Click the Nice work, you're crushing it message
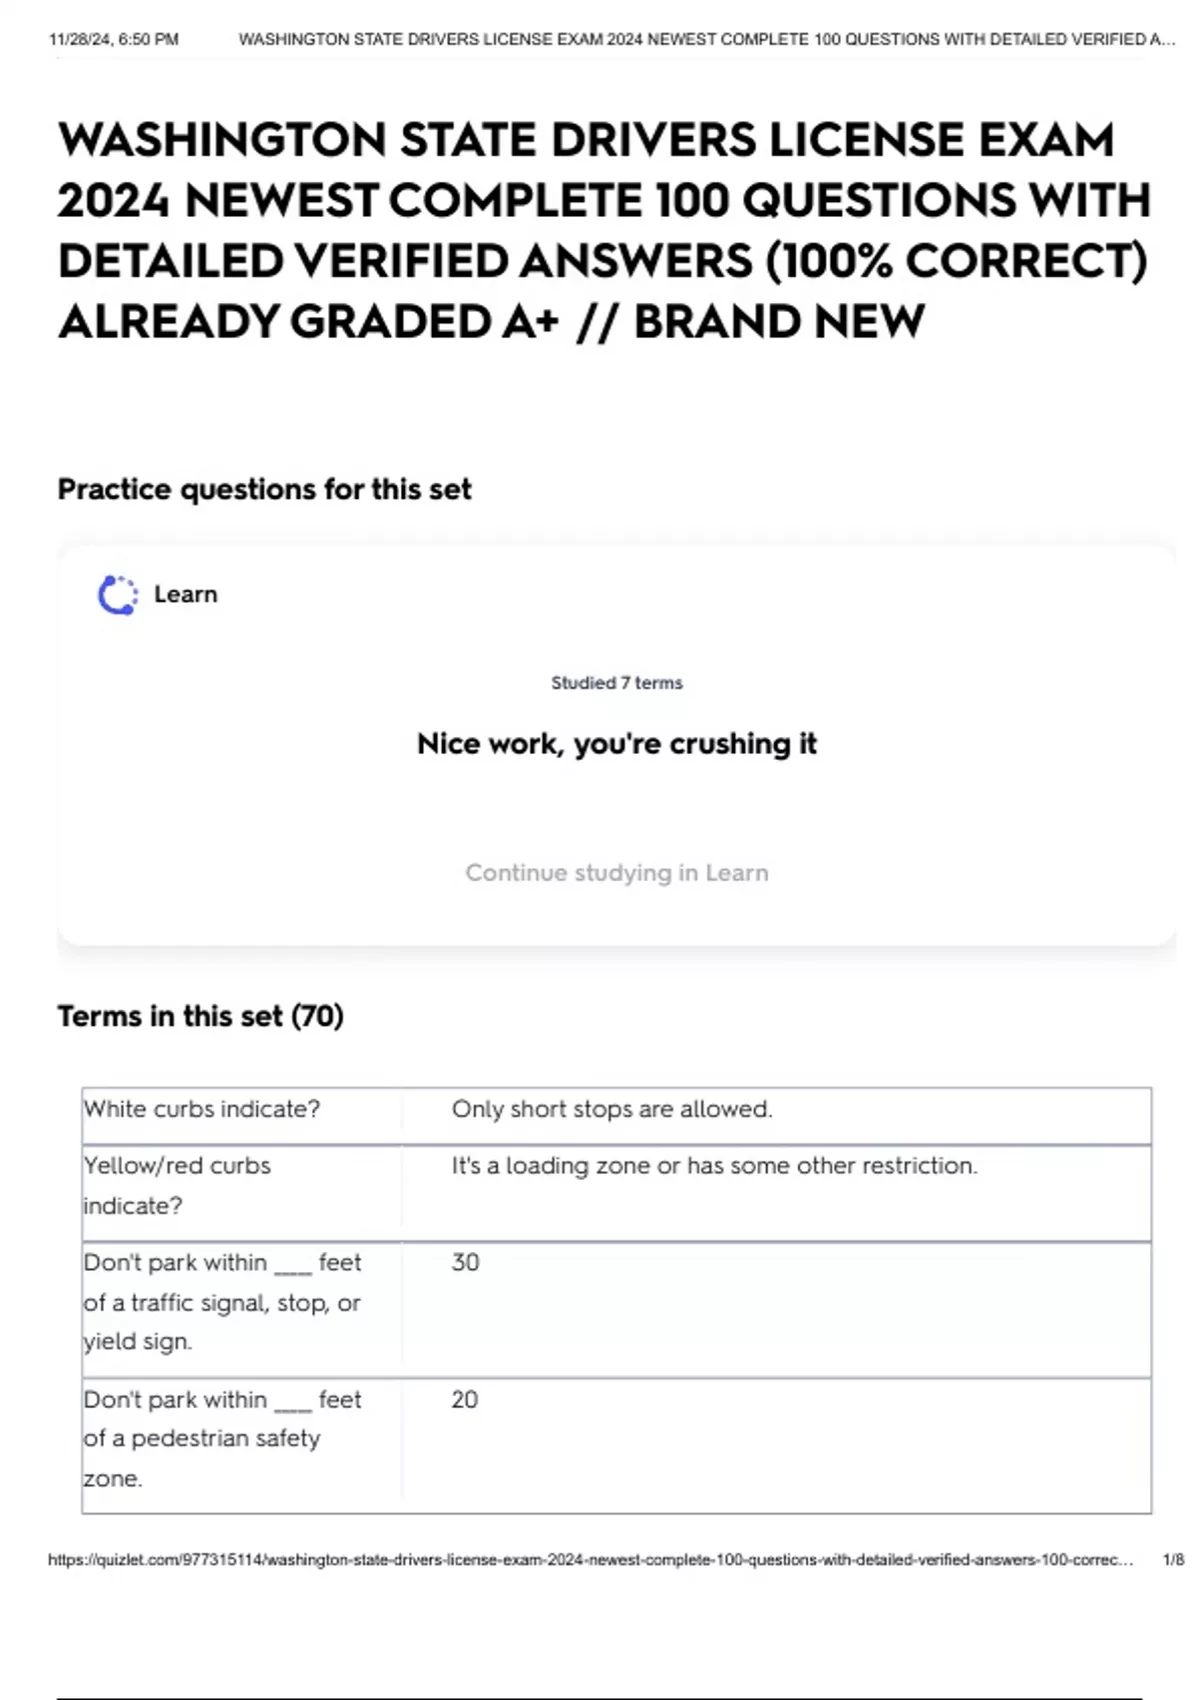Viewport: 1200px width, 1700px height. [x=616, y=744]
